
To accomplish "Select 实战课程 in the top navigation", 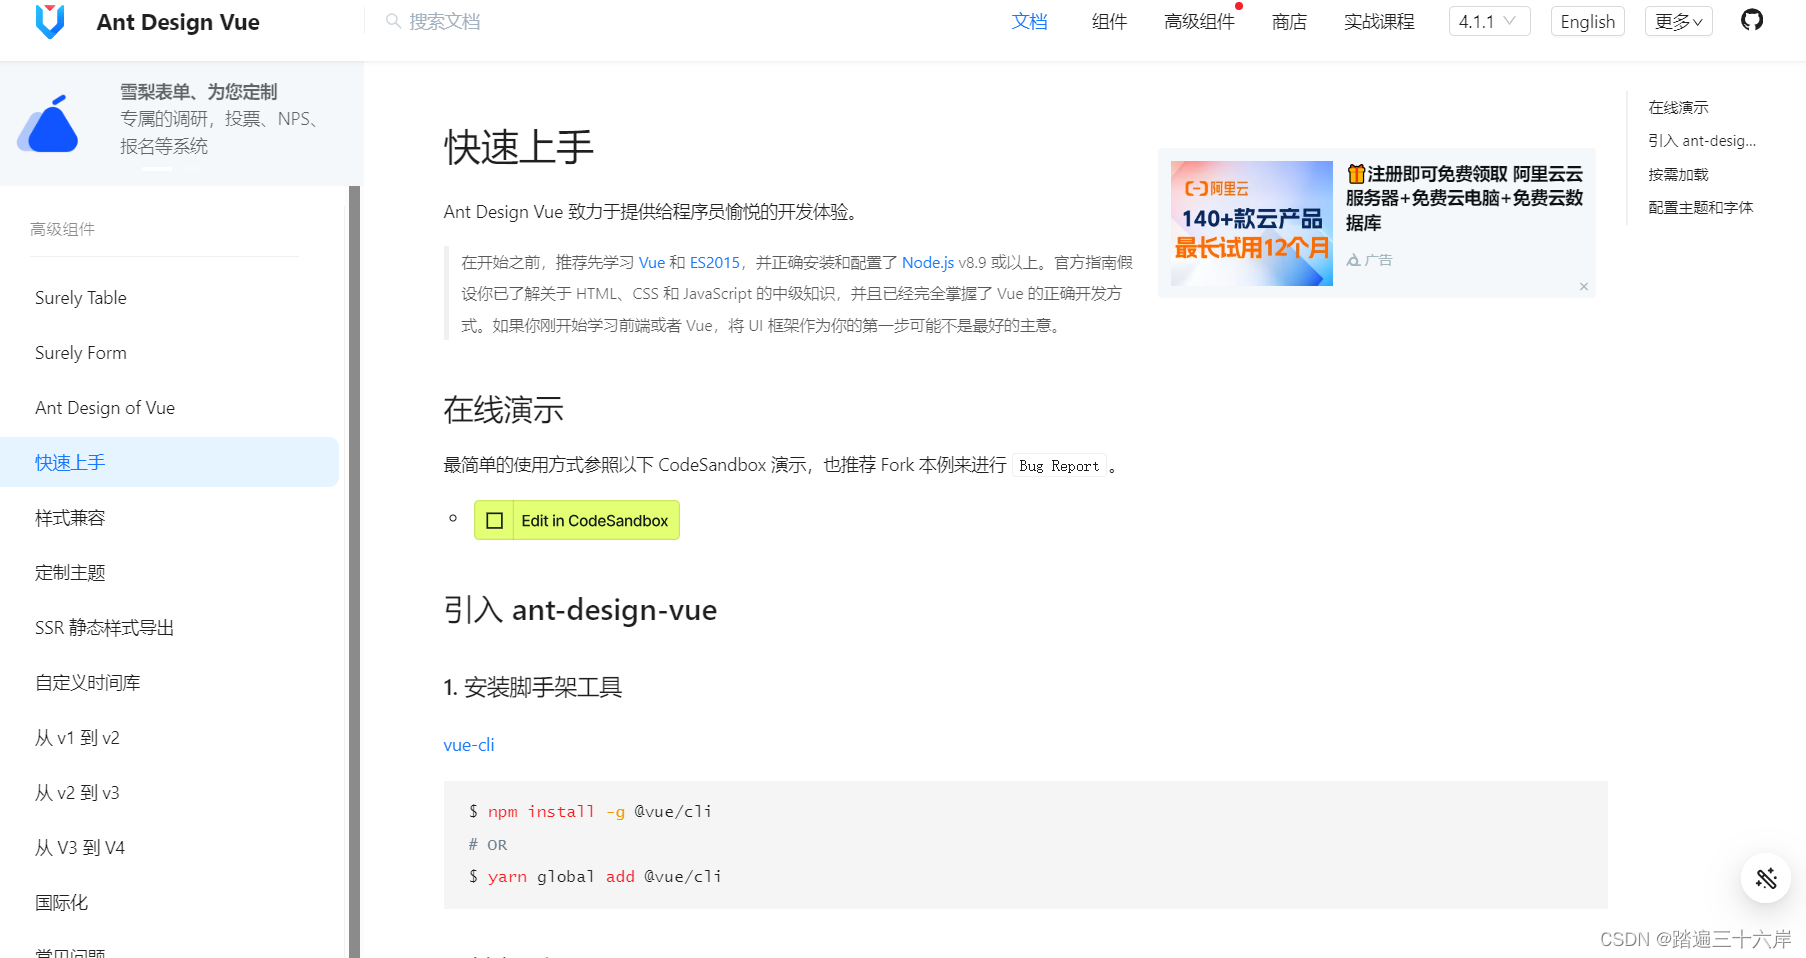I will tap(1380, 21).
